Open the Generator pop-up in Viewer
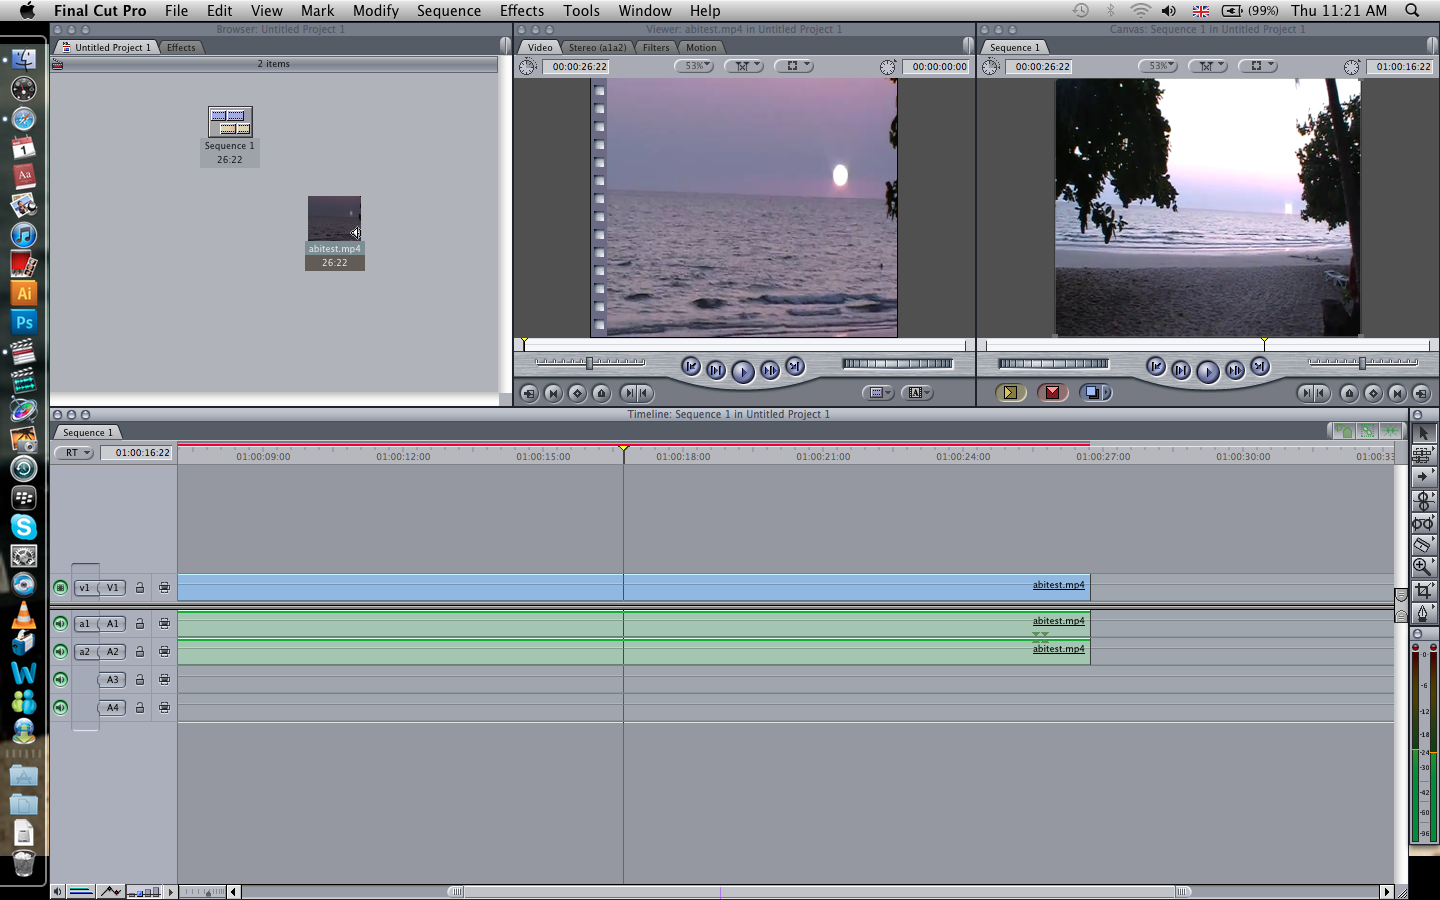 click(x=917, y=393)
